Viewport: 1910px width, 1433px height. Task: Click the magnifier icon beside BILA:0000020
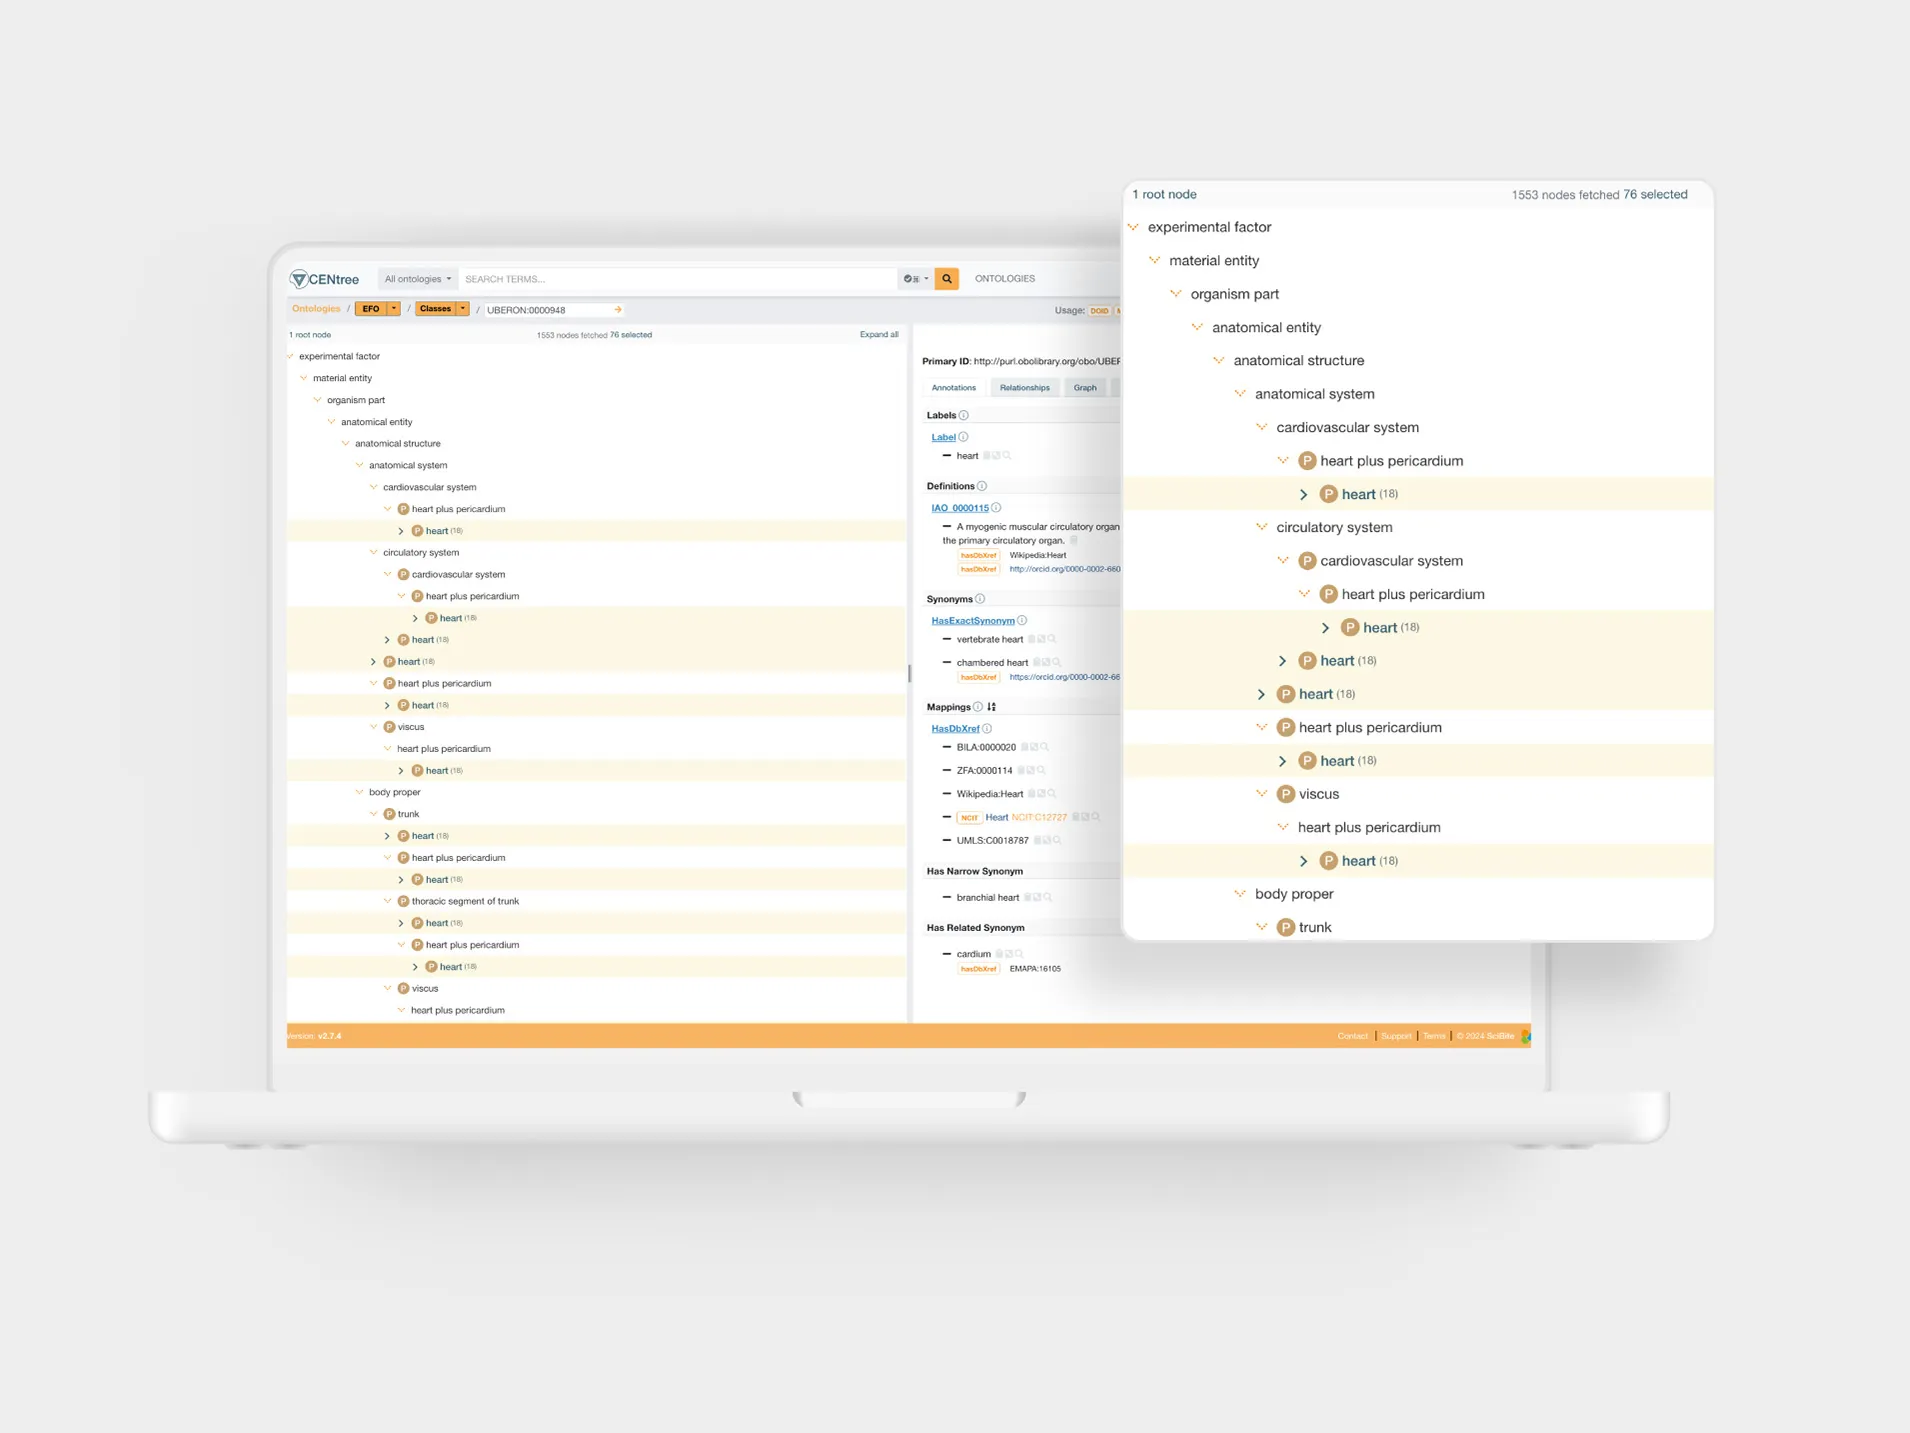point(1045,747)
